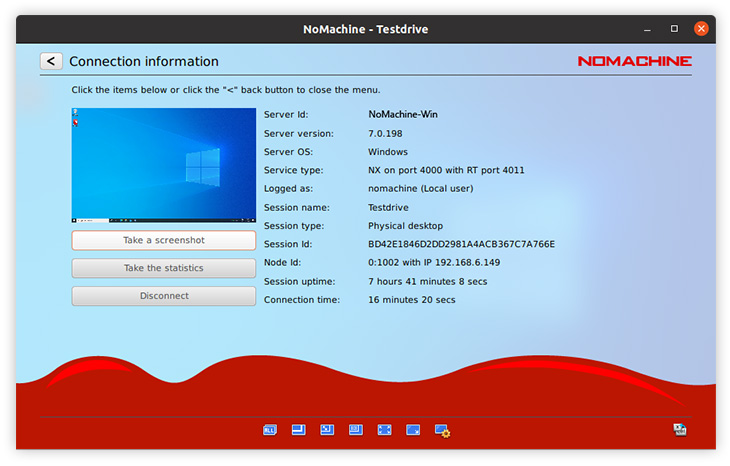730x466 pixels.
Task: Maximize the NoMachine - Testdrive window
Action: [x=674, y=29]
